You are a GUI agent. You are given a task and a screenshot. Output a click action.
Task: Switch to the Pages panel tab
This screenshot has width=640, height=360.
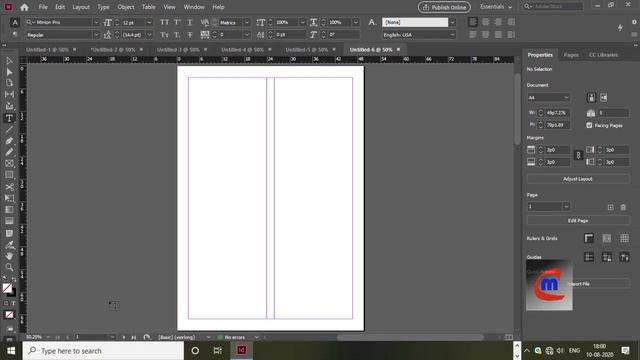pyautogui.click(x=571, y=55)
